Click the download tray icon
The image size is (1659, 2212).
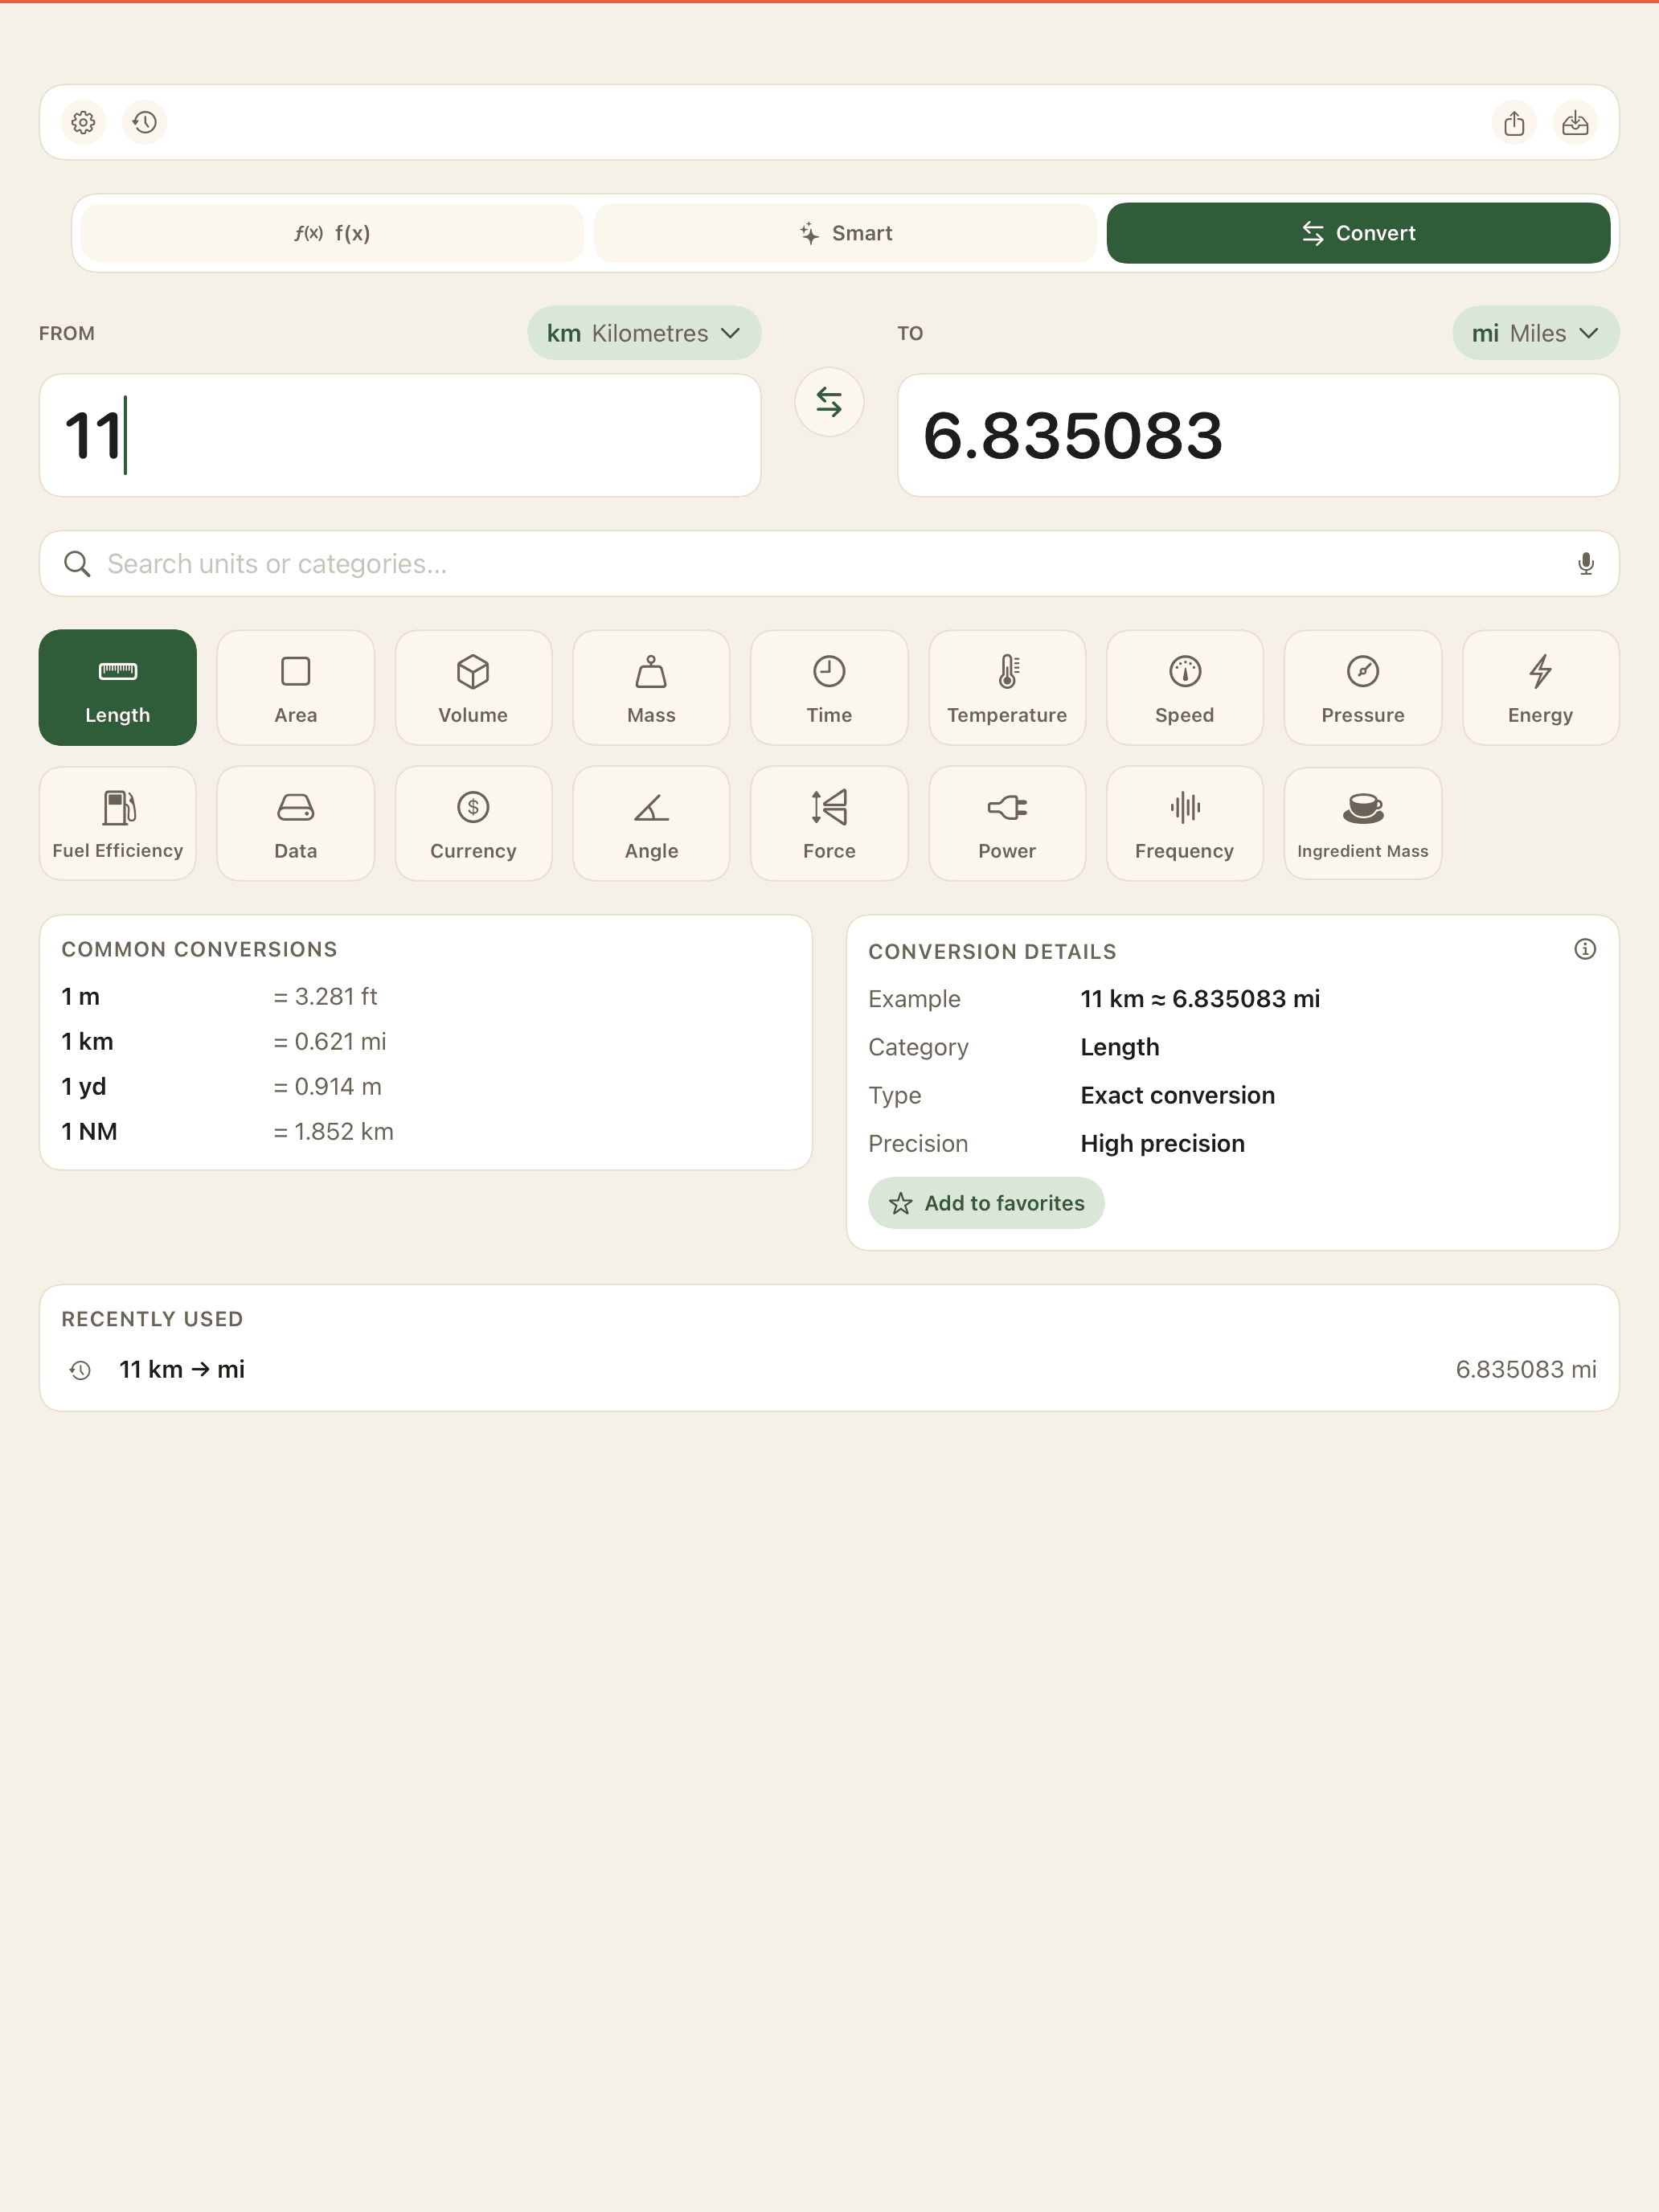pos(1575,122)
